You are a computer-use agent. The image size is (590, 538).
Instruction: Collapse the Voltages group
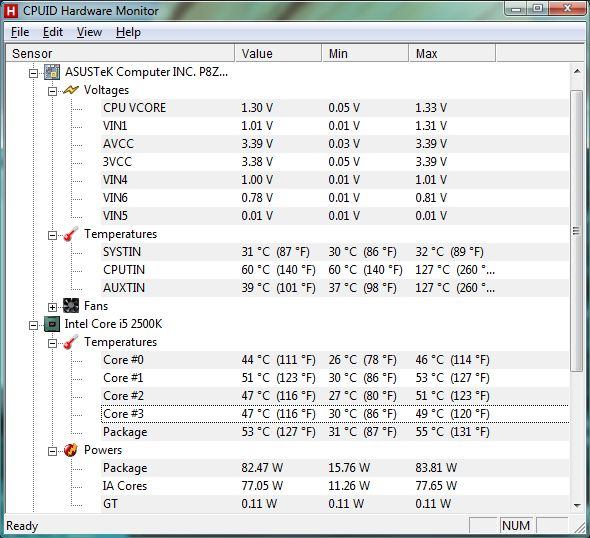coord(52,91)
